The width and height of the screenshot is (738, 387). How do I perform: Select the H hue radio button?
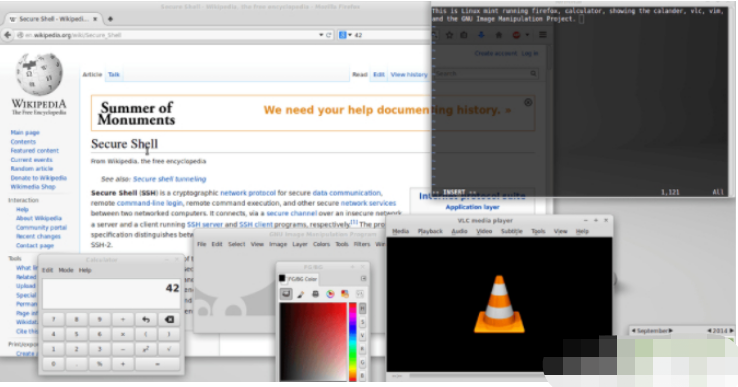[x=362, y=308]
